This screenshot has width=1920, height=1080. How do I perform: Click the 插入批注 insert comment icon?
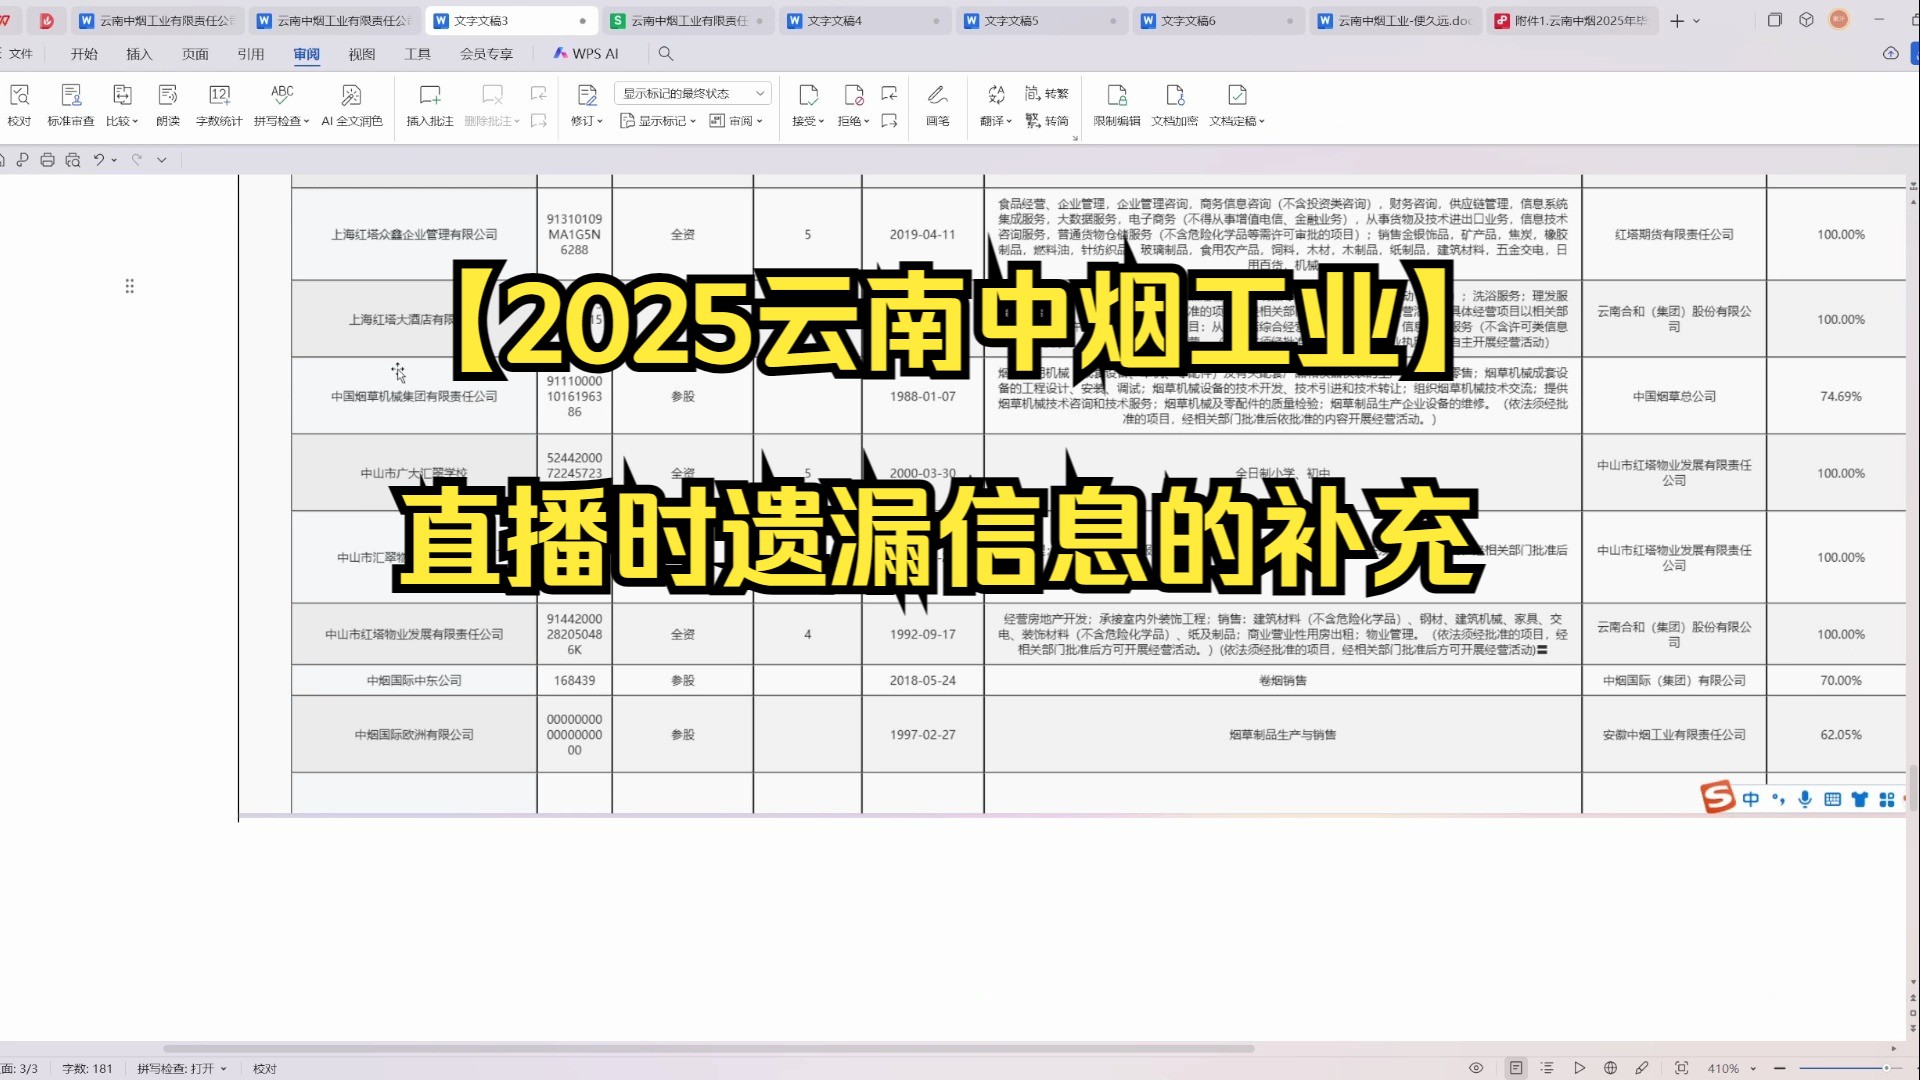(429, 103)
